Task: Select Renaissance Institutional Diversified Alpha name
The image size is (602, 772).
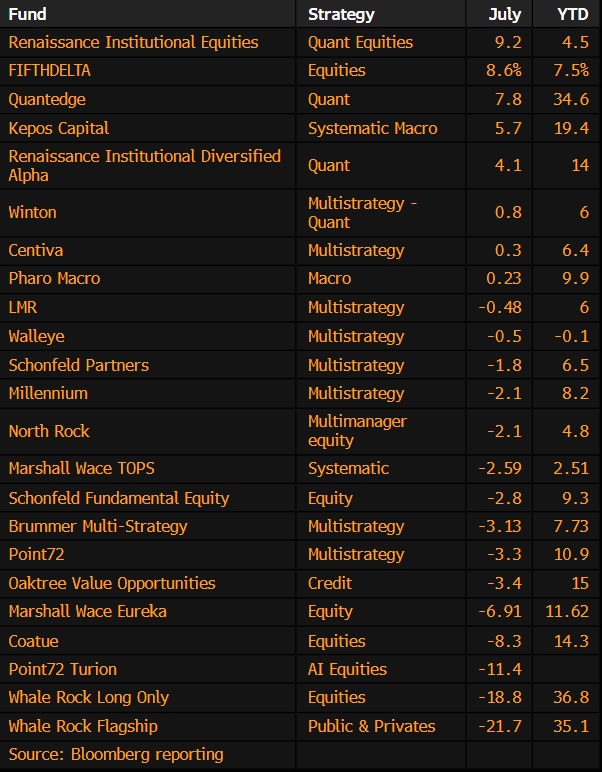Action: click(145, 165)
